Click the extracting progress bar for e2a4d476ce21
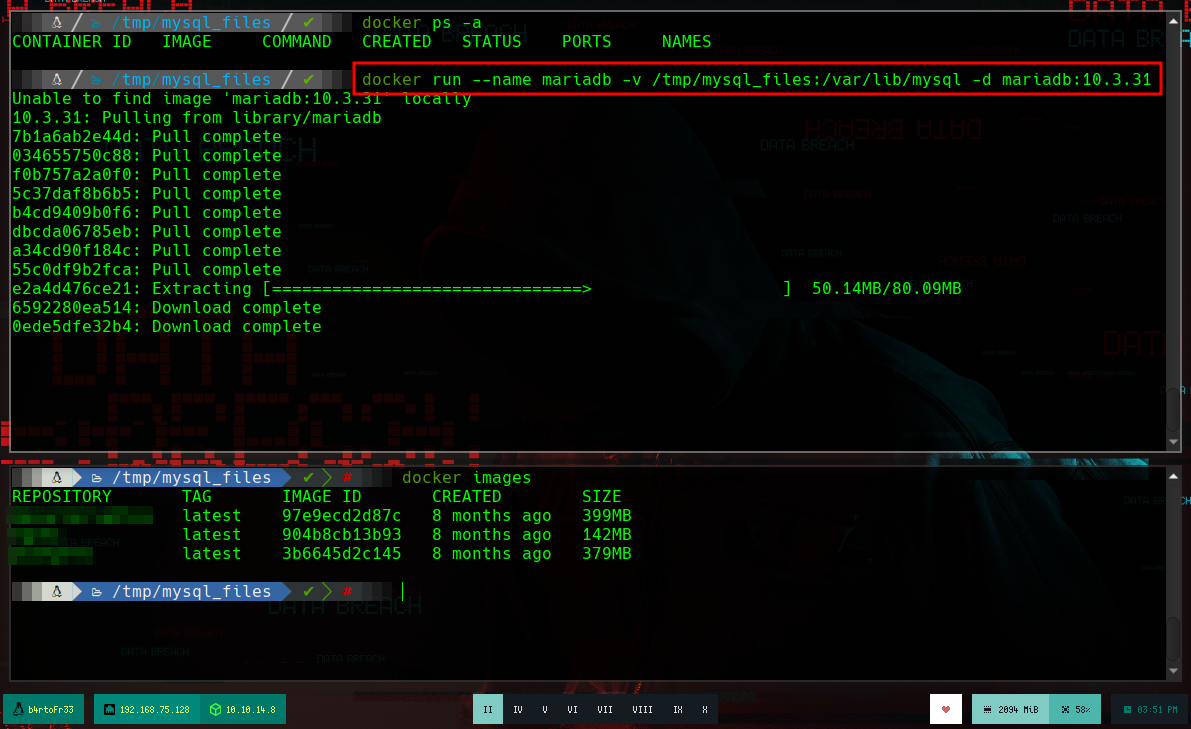 click(x=527, y=289)
